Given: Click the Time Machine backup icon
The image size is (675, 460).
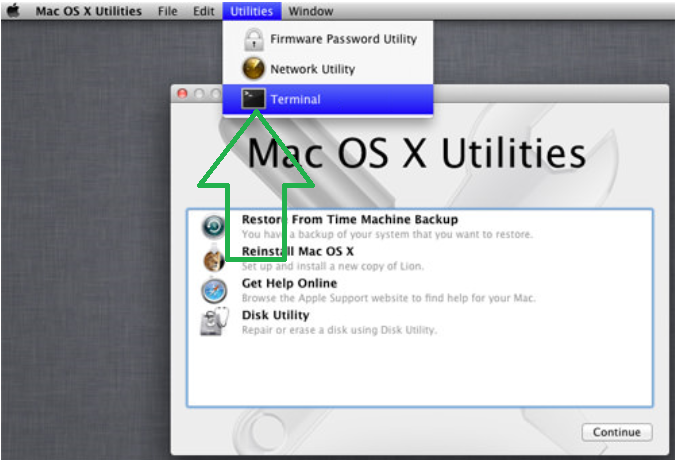Looking at the screenshot, I should coord(214,227).
